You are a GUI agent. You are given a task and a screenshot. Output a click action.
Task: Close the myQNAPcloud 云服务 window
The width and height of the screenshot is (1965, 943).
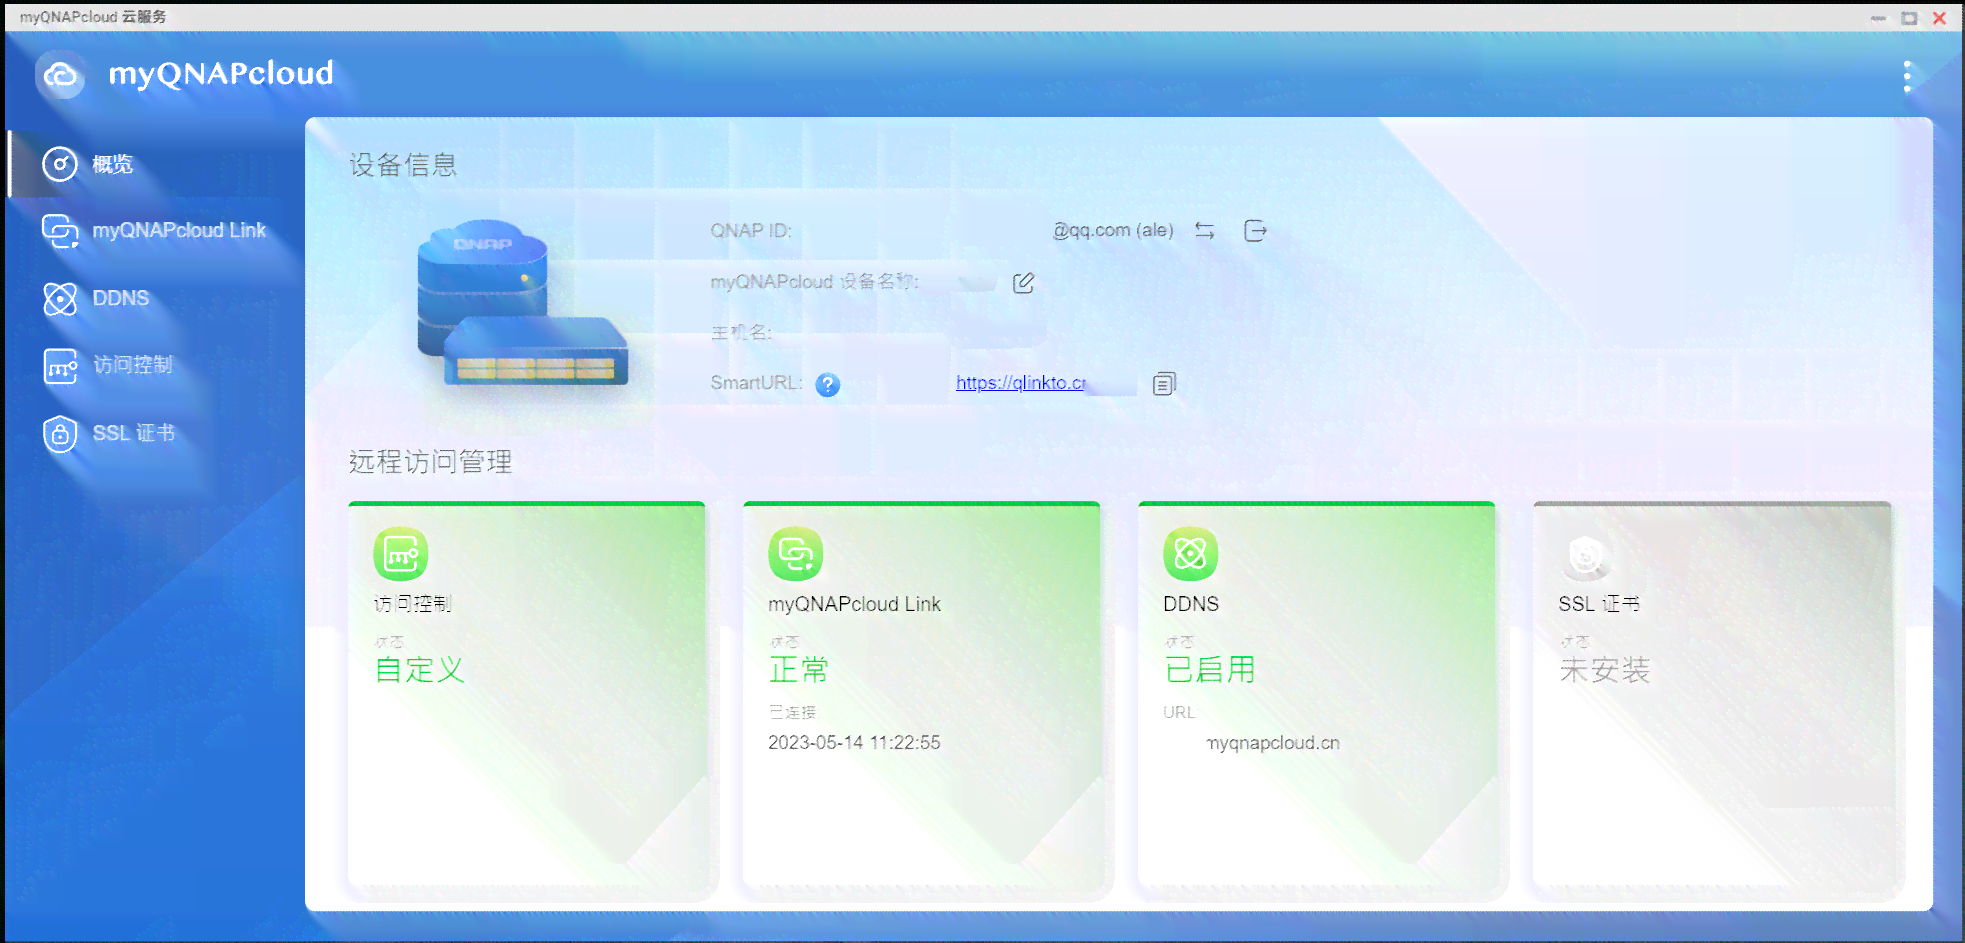point(1939,18)
